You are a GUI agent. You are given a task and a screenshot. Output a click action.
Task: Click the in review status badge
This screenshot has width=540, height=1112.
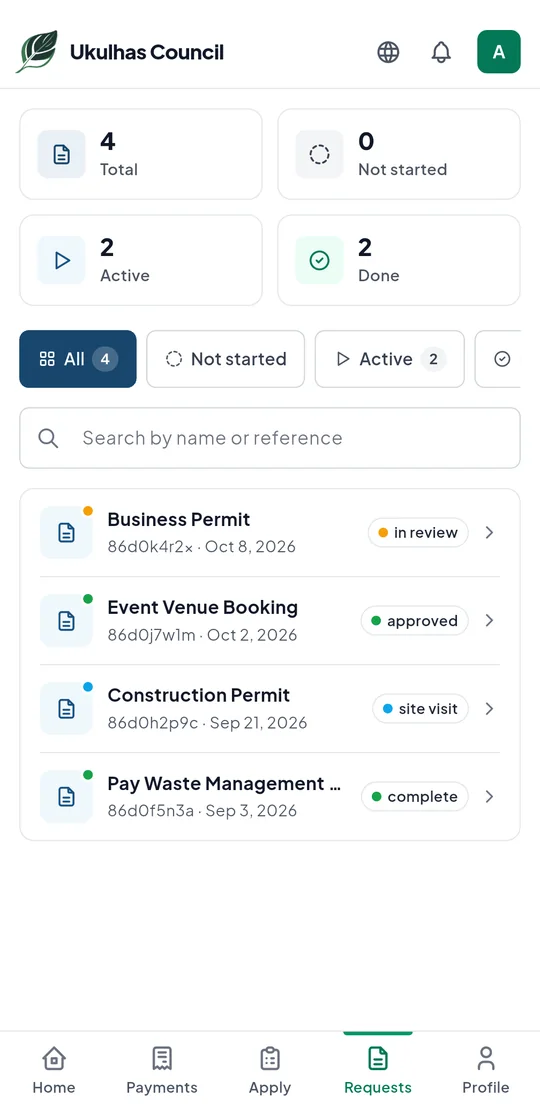click(x=418, y=533)
